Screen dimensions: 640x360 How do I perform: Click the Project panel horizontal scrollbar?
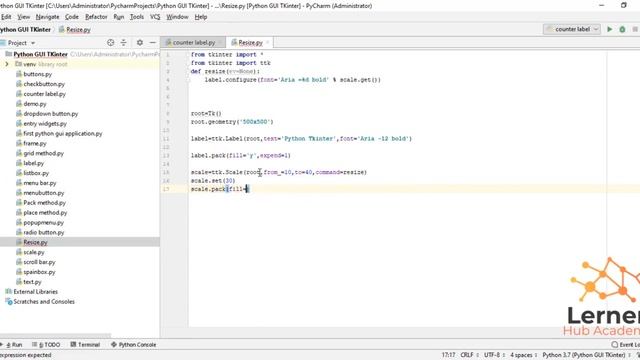[56, 336]
